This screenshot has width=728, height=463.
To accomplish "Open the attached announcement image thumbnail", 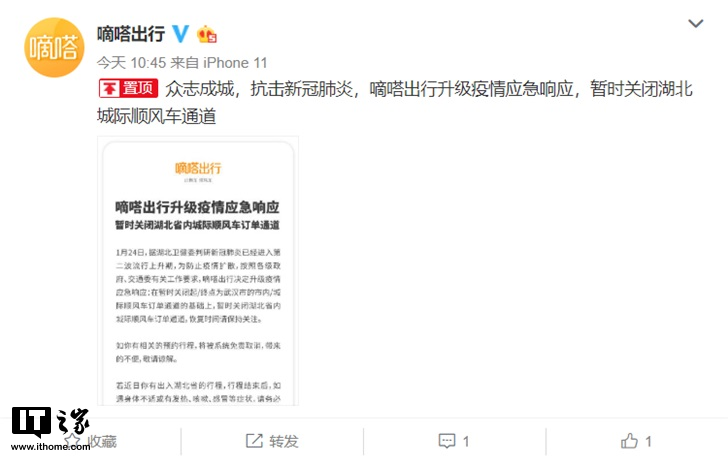I will pyautogui.click(x=198, y=271).
